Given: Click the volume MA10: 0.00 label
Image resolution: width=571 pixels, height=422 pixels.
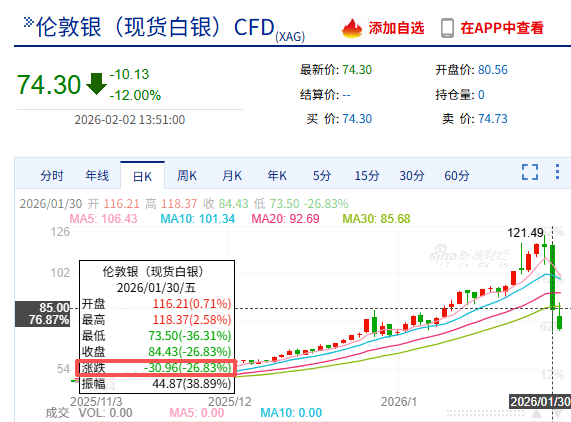Looking at the screenshot, I should pyautogui.click(x=291, y=413).
